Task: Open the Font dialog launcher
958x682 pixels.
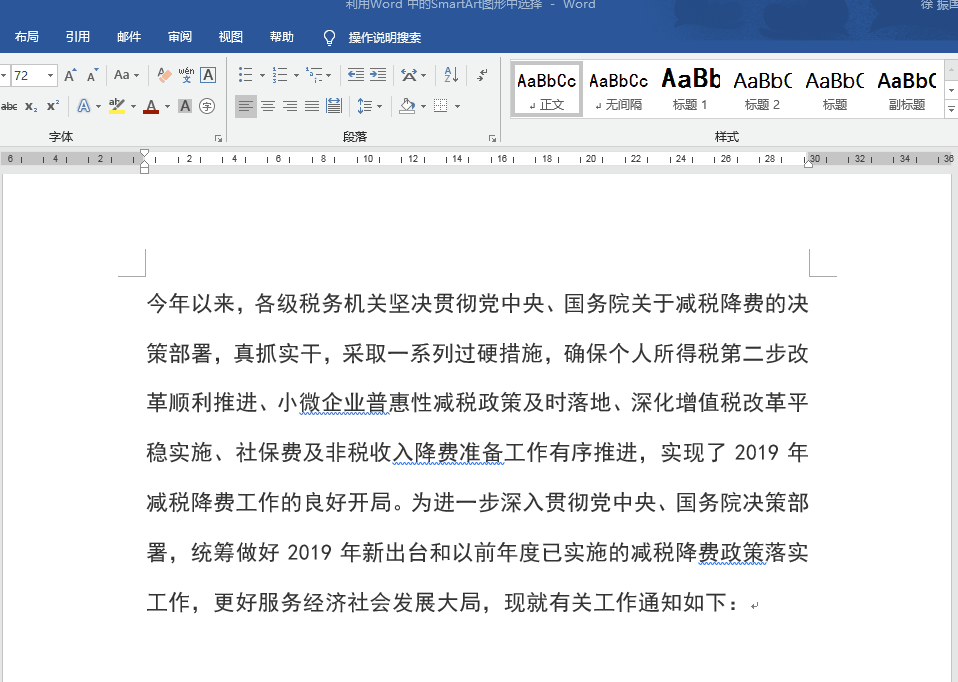Action: [x=218, y=139]
